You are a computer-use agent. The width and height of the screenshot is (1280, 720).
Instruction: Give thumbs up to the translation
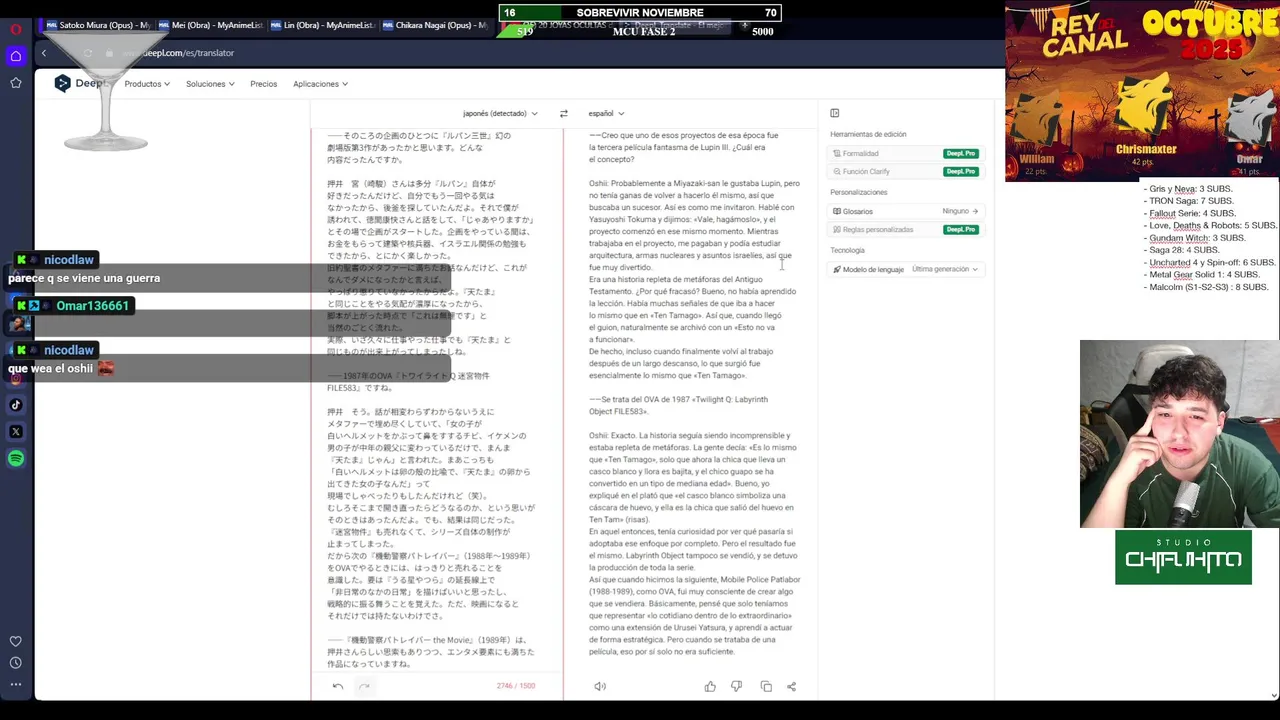(710, 686)
